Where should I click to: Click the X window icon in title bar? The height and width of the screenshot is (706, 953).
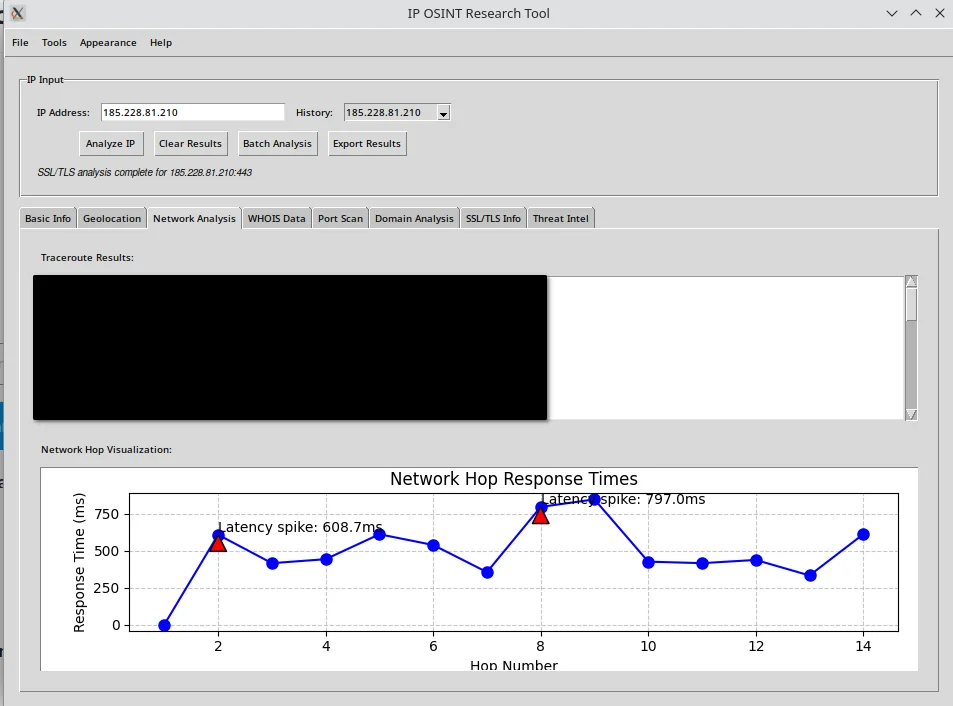click(18, 13)
